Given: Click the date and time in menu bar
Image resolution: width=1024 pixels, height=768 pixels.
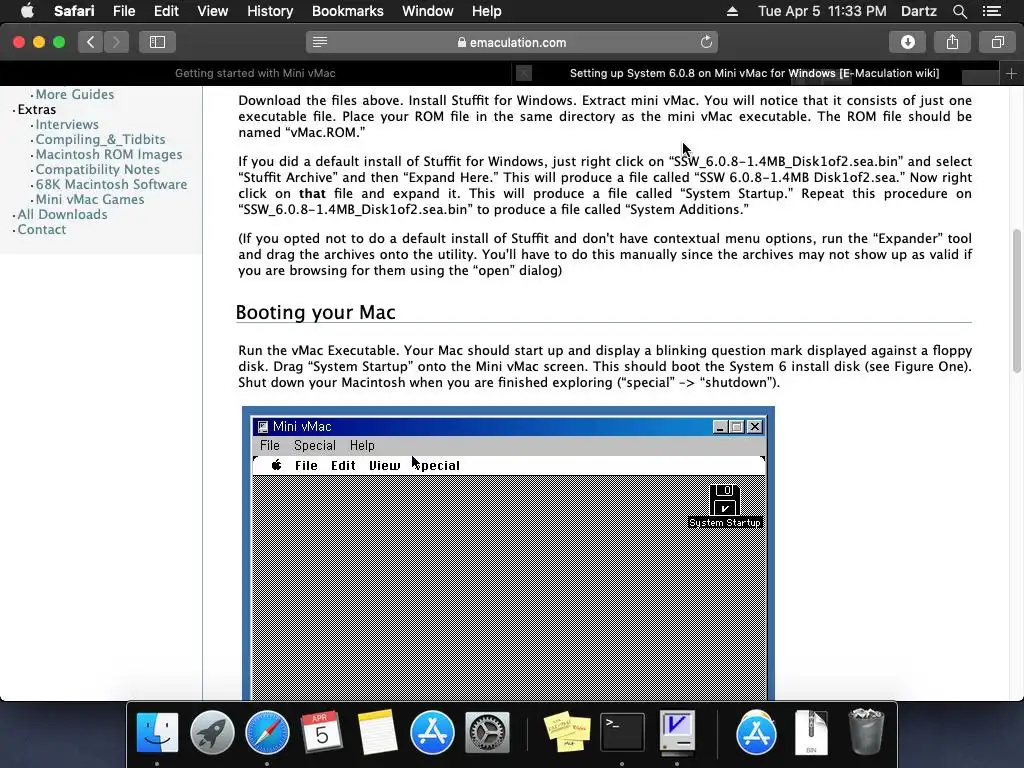Looking at the screenshot, I should [822, 11].
